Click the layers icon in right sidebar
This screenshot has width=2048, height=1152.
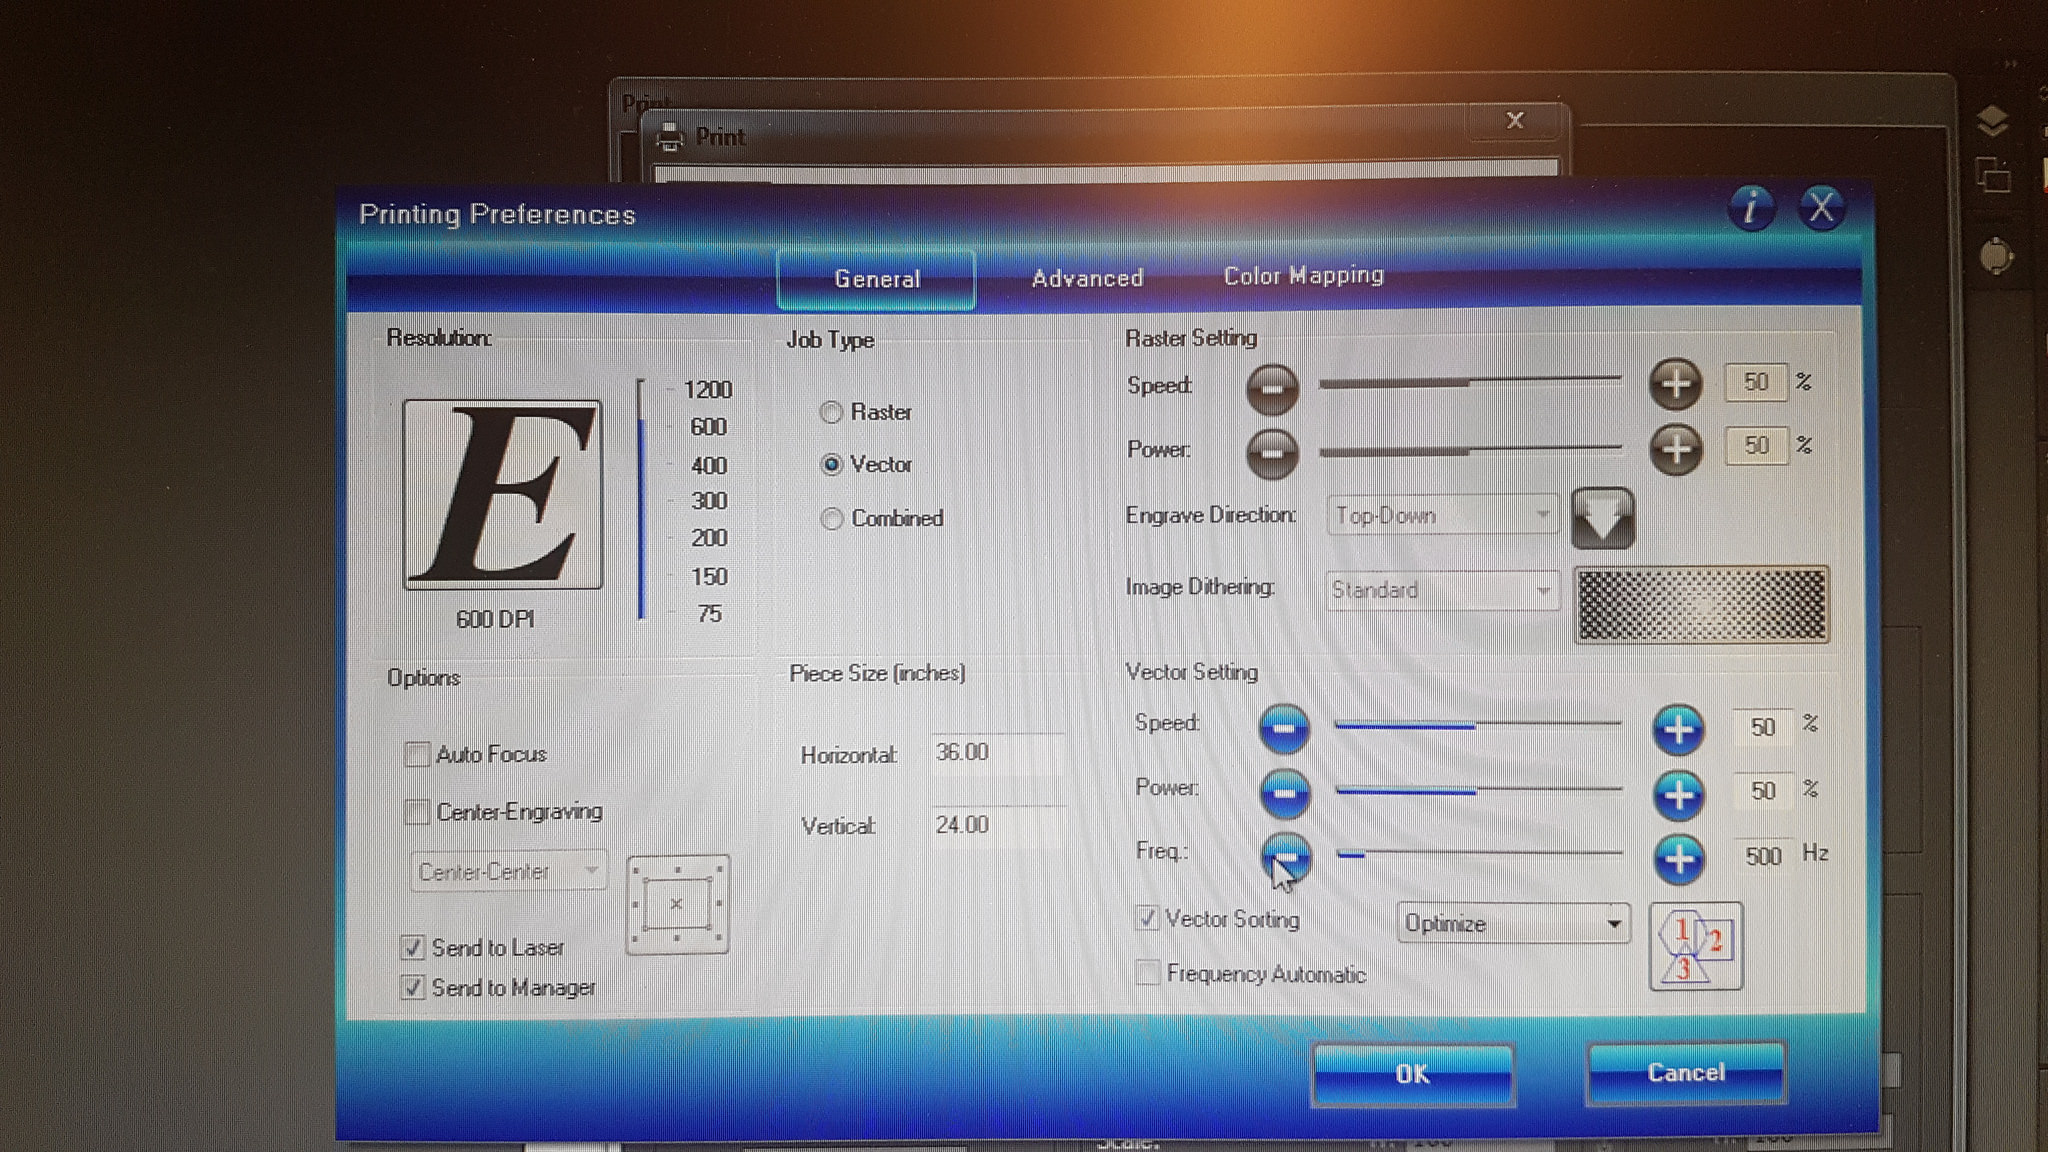tap(1993, 121)
